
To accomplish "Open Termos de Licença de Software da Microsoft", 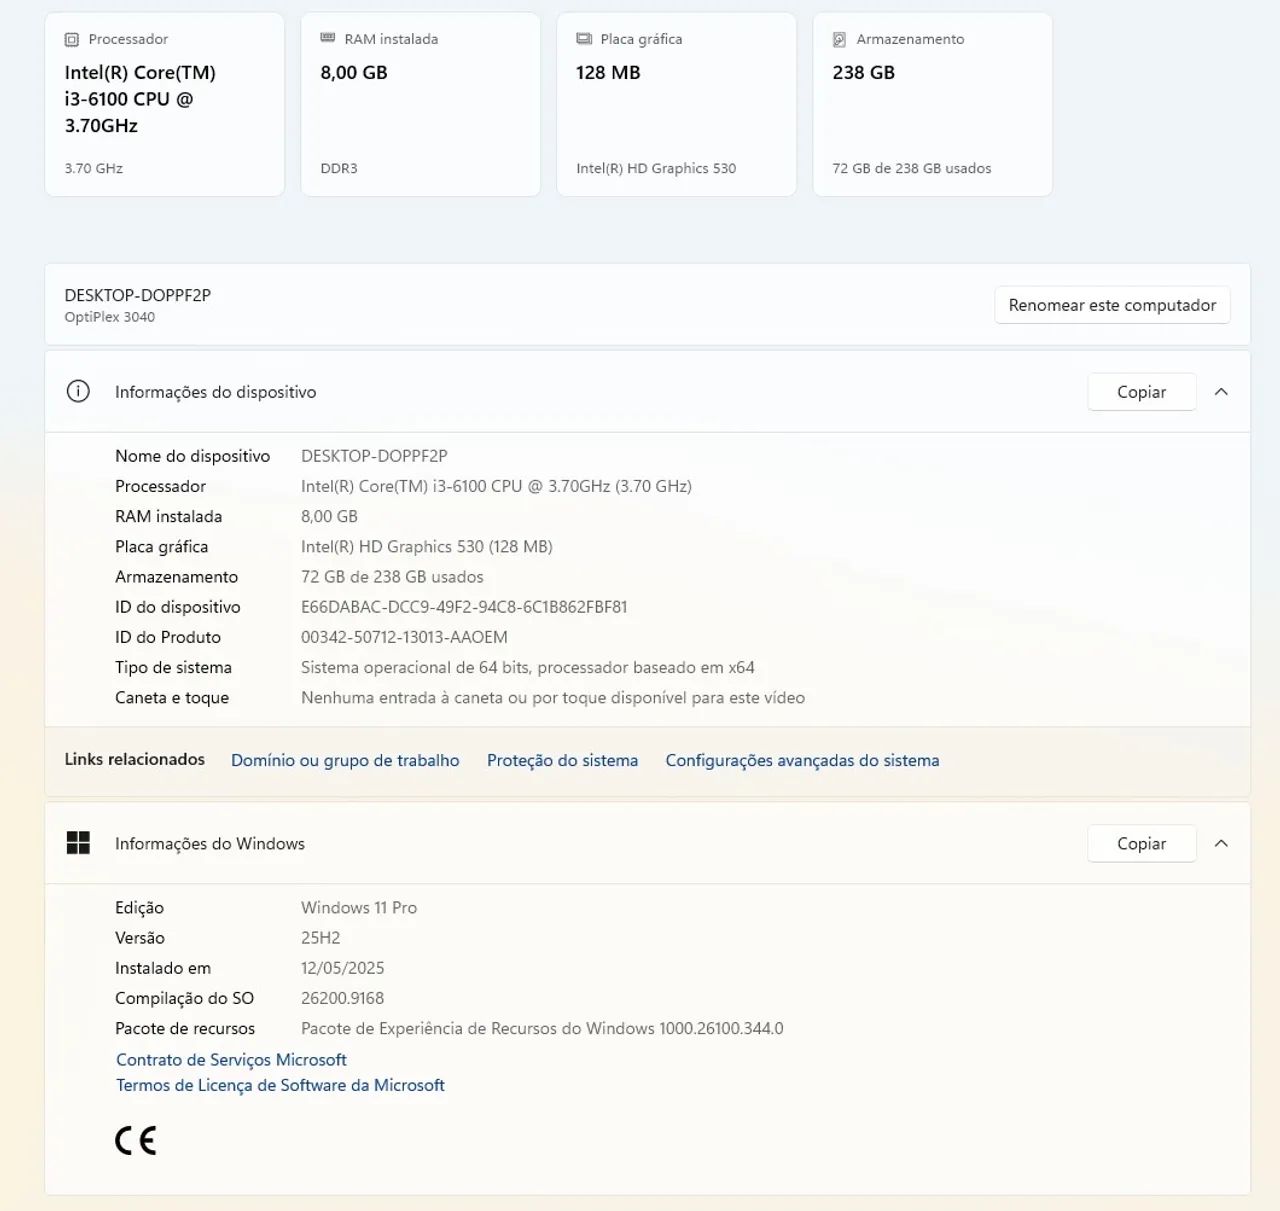I will [280, 1085].
